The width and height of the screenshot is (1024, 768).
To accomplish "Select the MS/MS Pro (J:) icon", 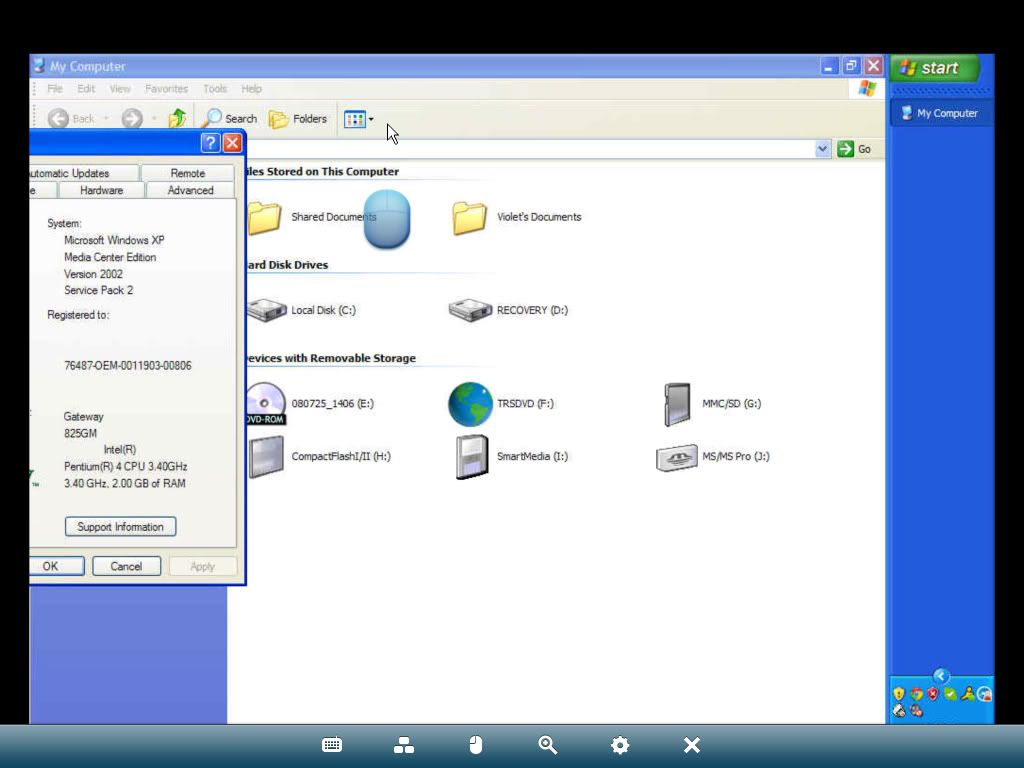I will pyautogui.click(x=677, y=457).
